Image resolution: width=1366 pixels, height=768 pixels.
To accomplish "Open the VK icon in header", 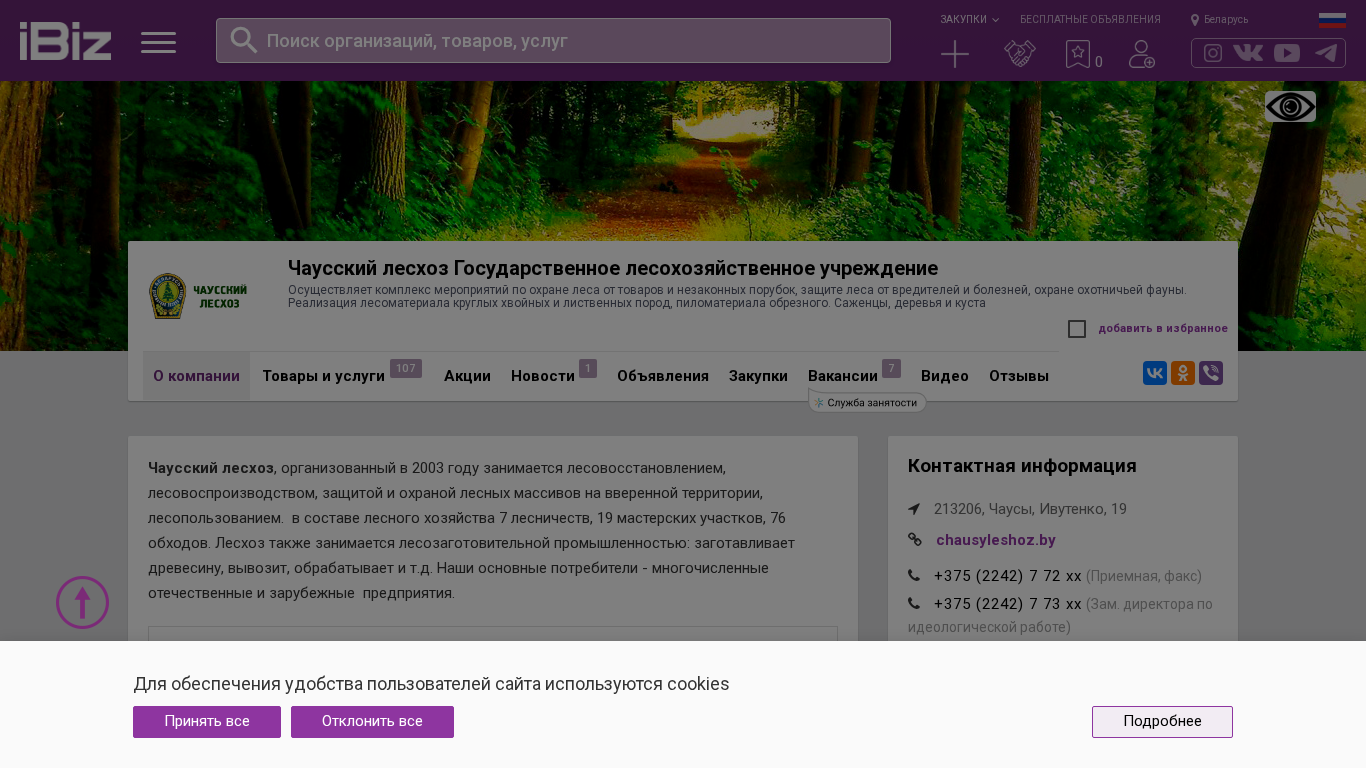I will coord(1248,53).
